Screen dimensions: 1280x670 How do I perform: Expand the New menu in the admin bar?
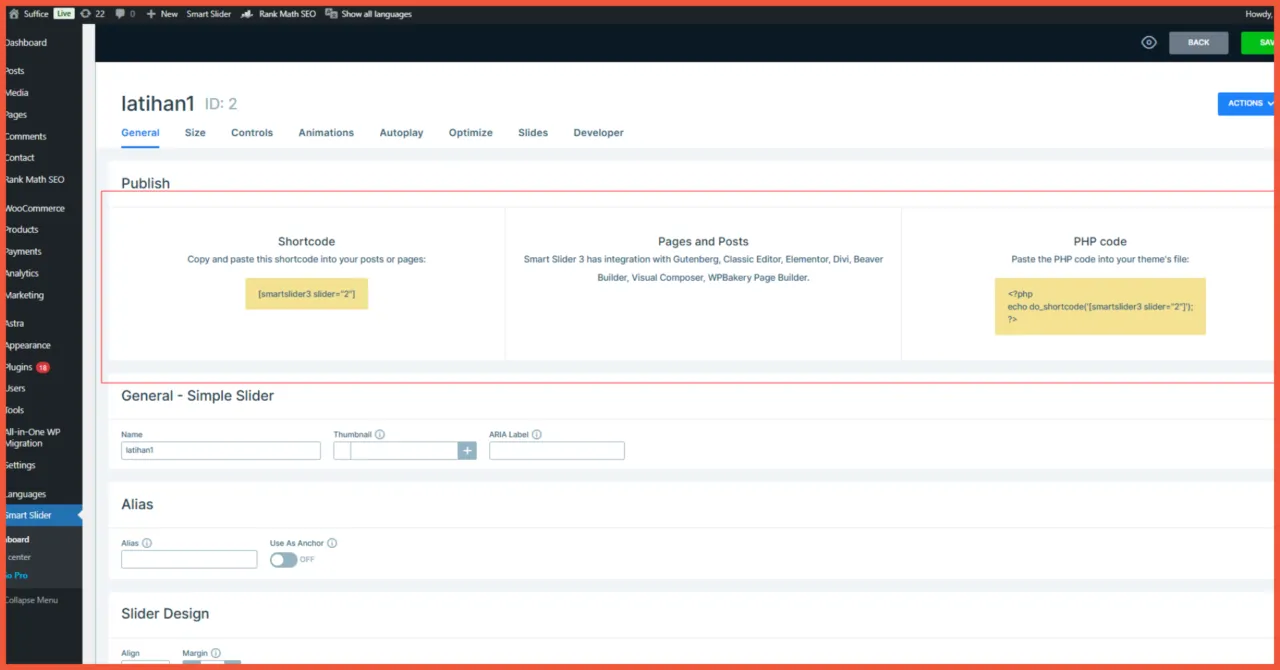(x=161, y=13)
